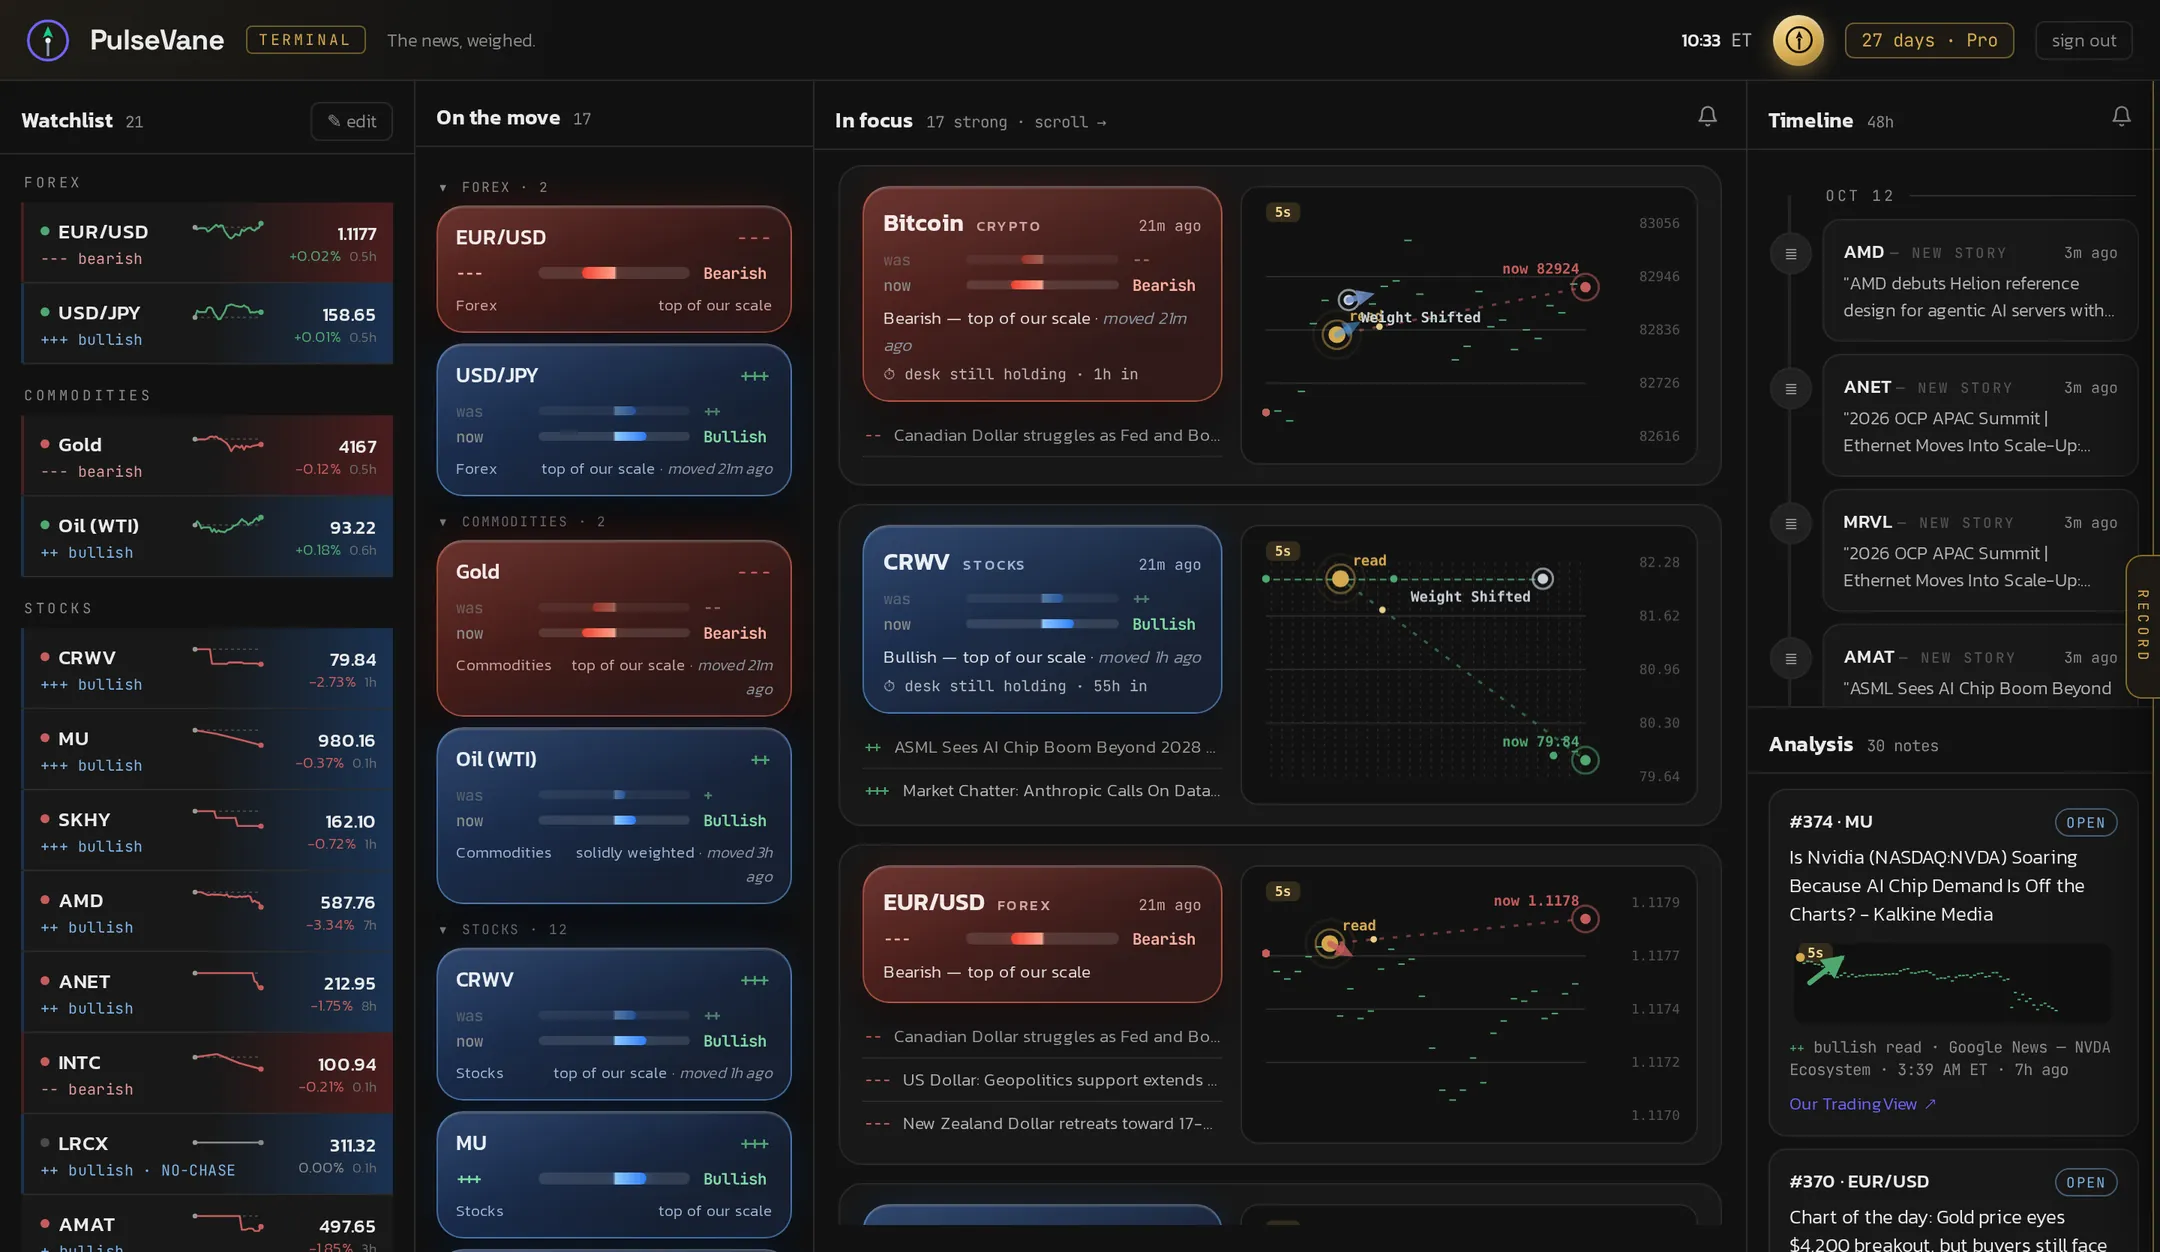Open US Dollar: Geopolitics support headline
Image resolution: width=2160 pixels, height=1252 pixels.
[1042, 1080]
